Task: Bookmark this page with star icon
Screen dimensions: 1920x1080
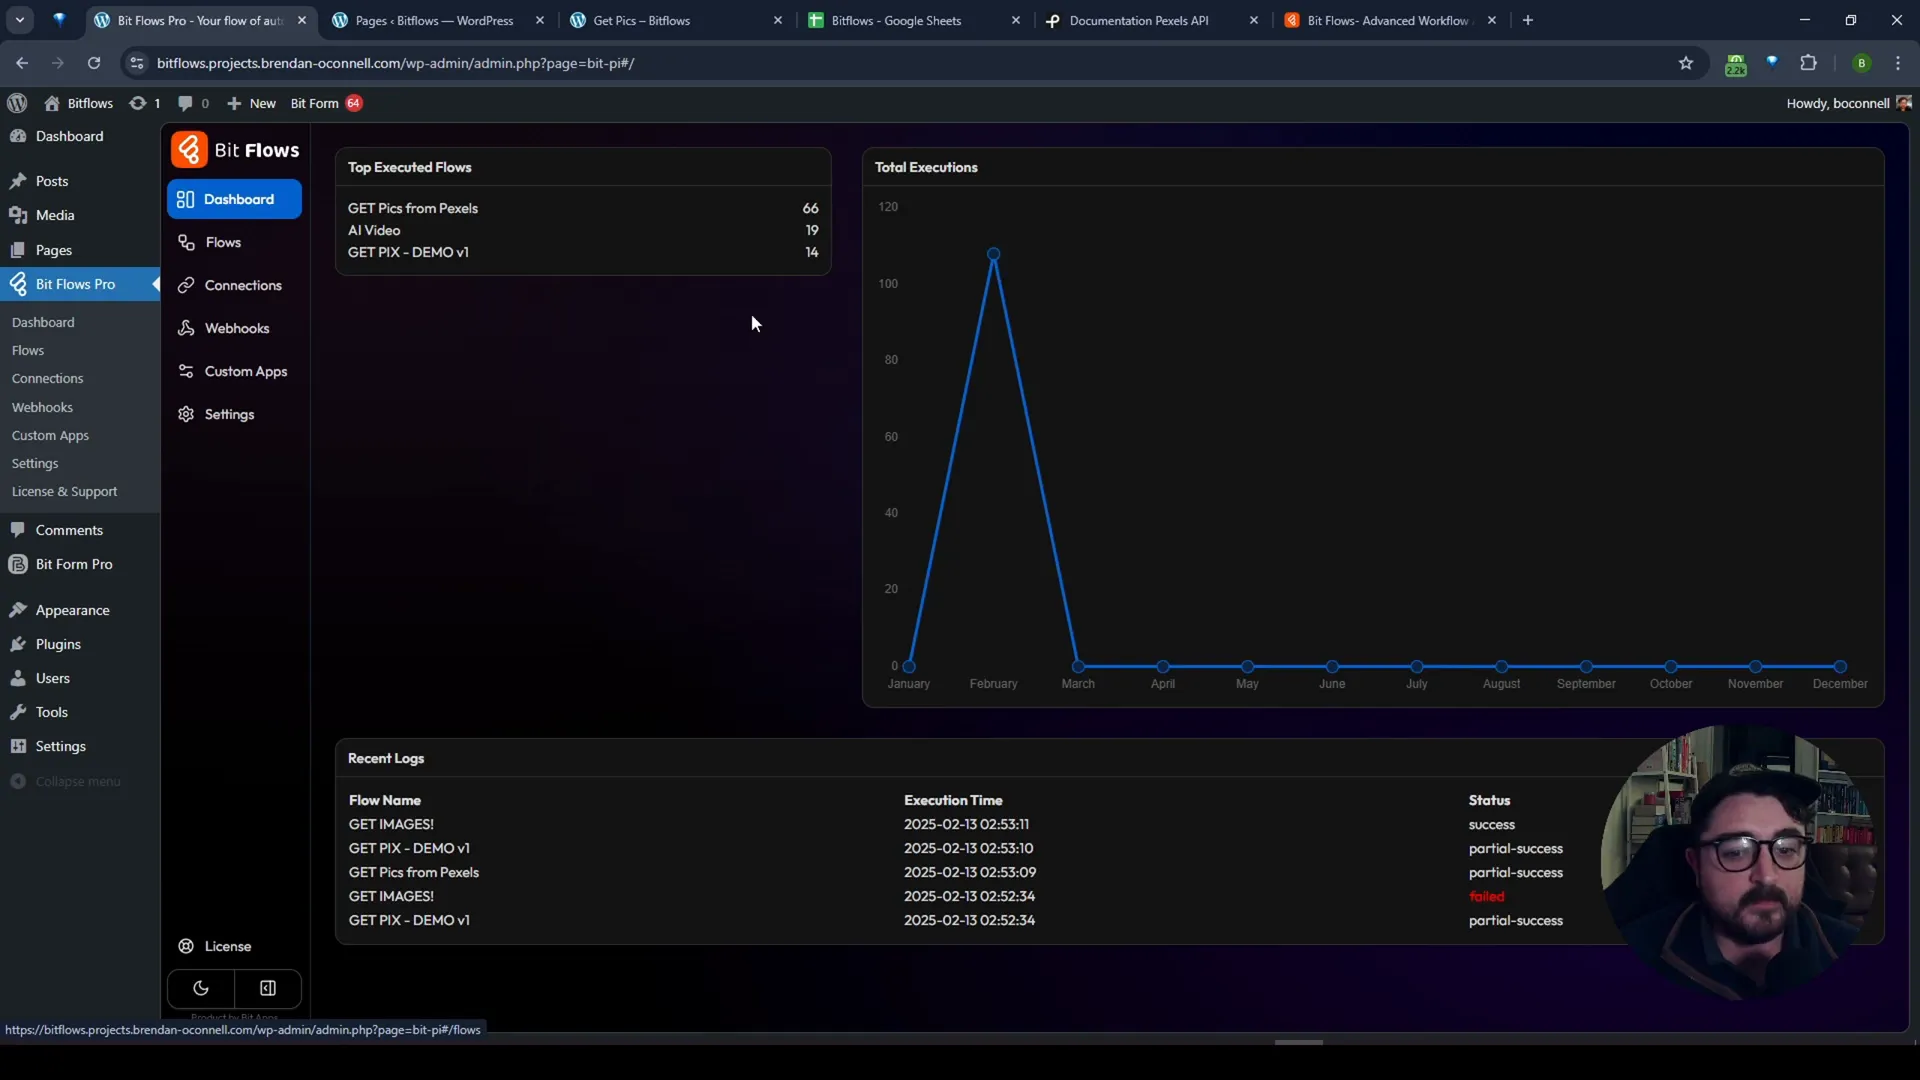Action: [x=1686, y=63]
